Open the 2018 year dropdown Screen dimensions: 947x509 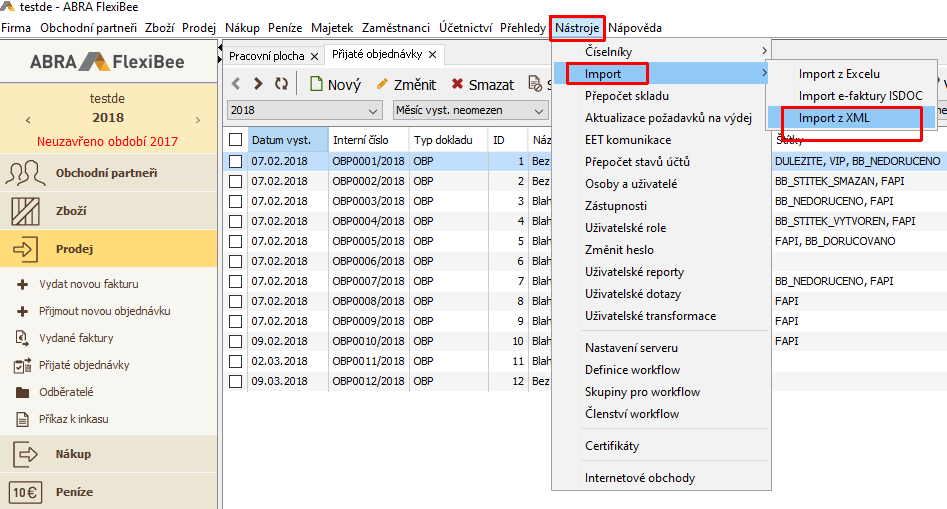[304, 110]
